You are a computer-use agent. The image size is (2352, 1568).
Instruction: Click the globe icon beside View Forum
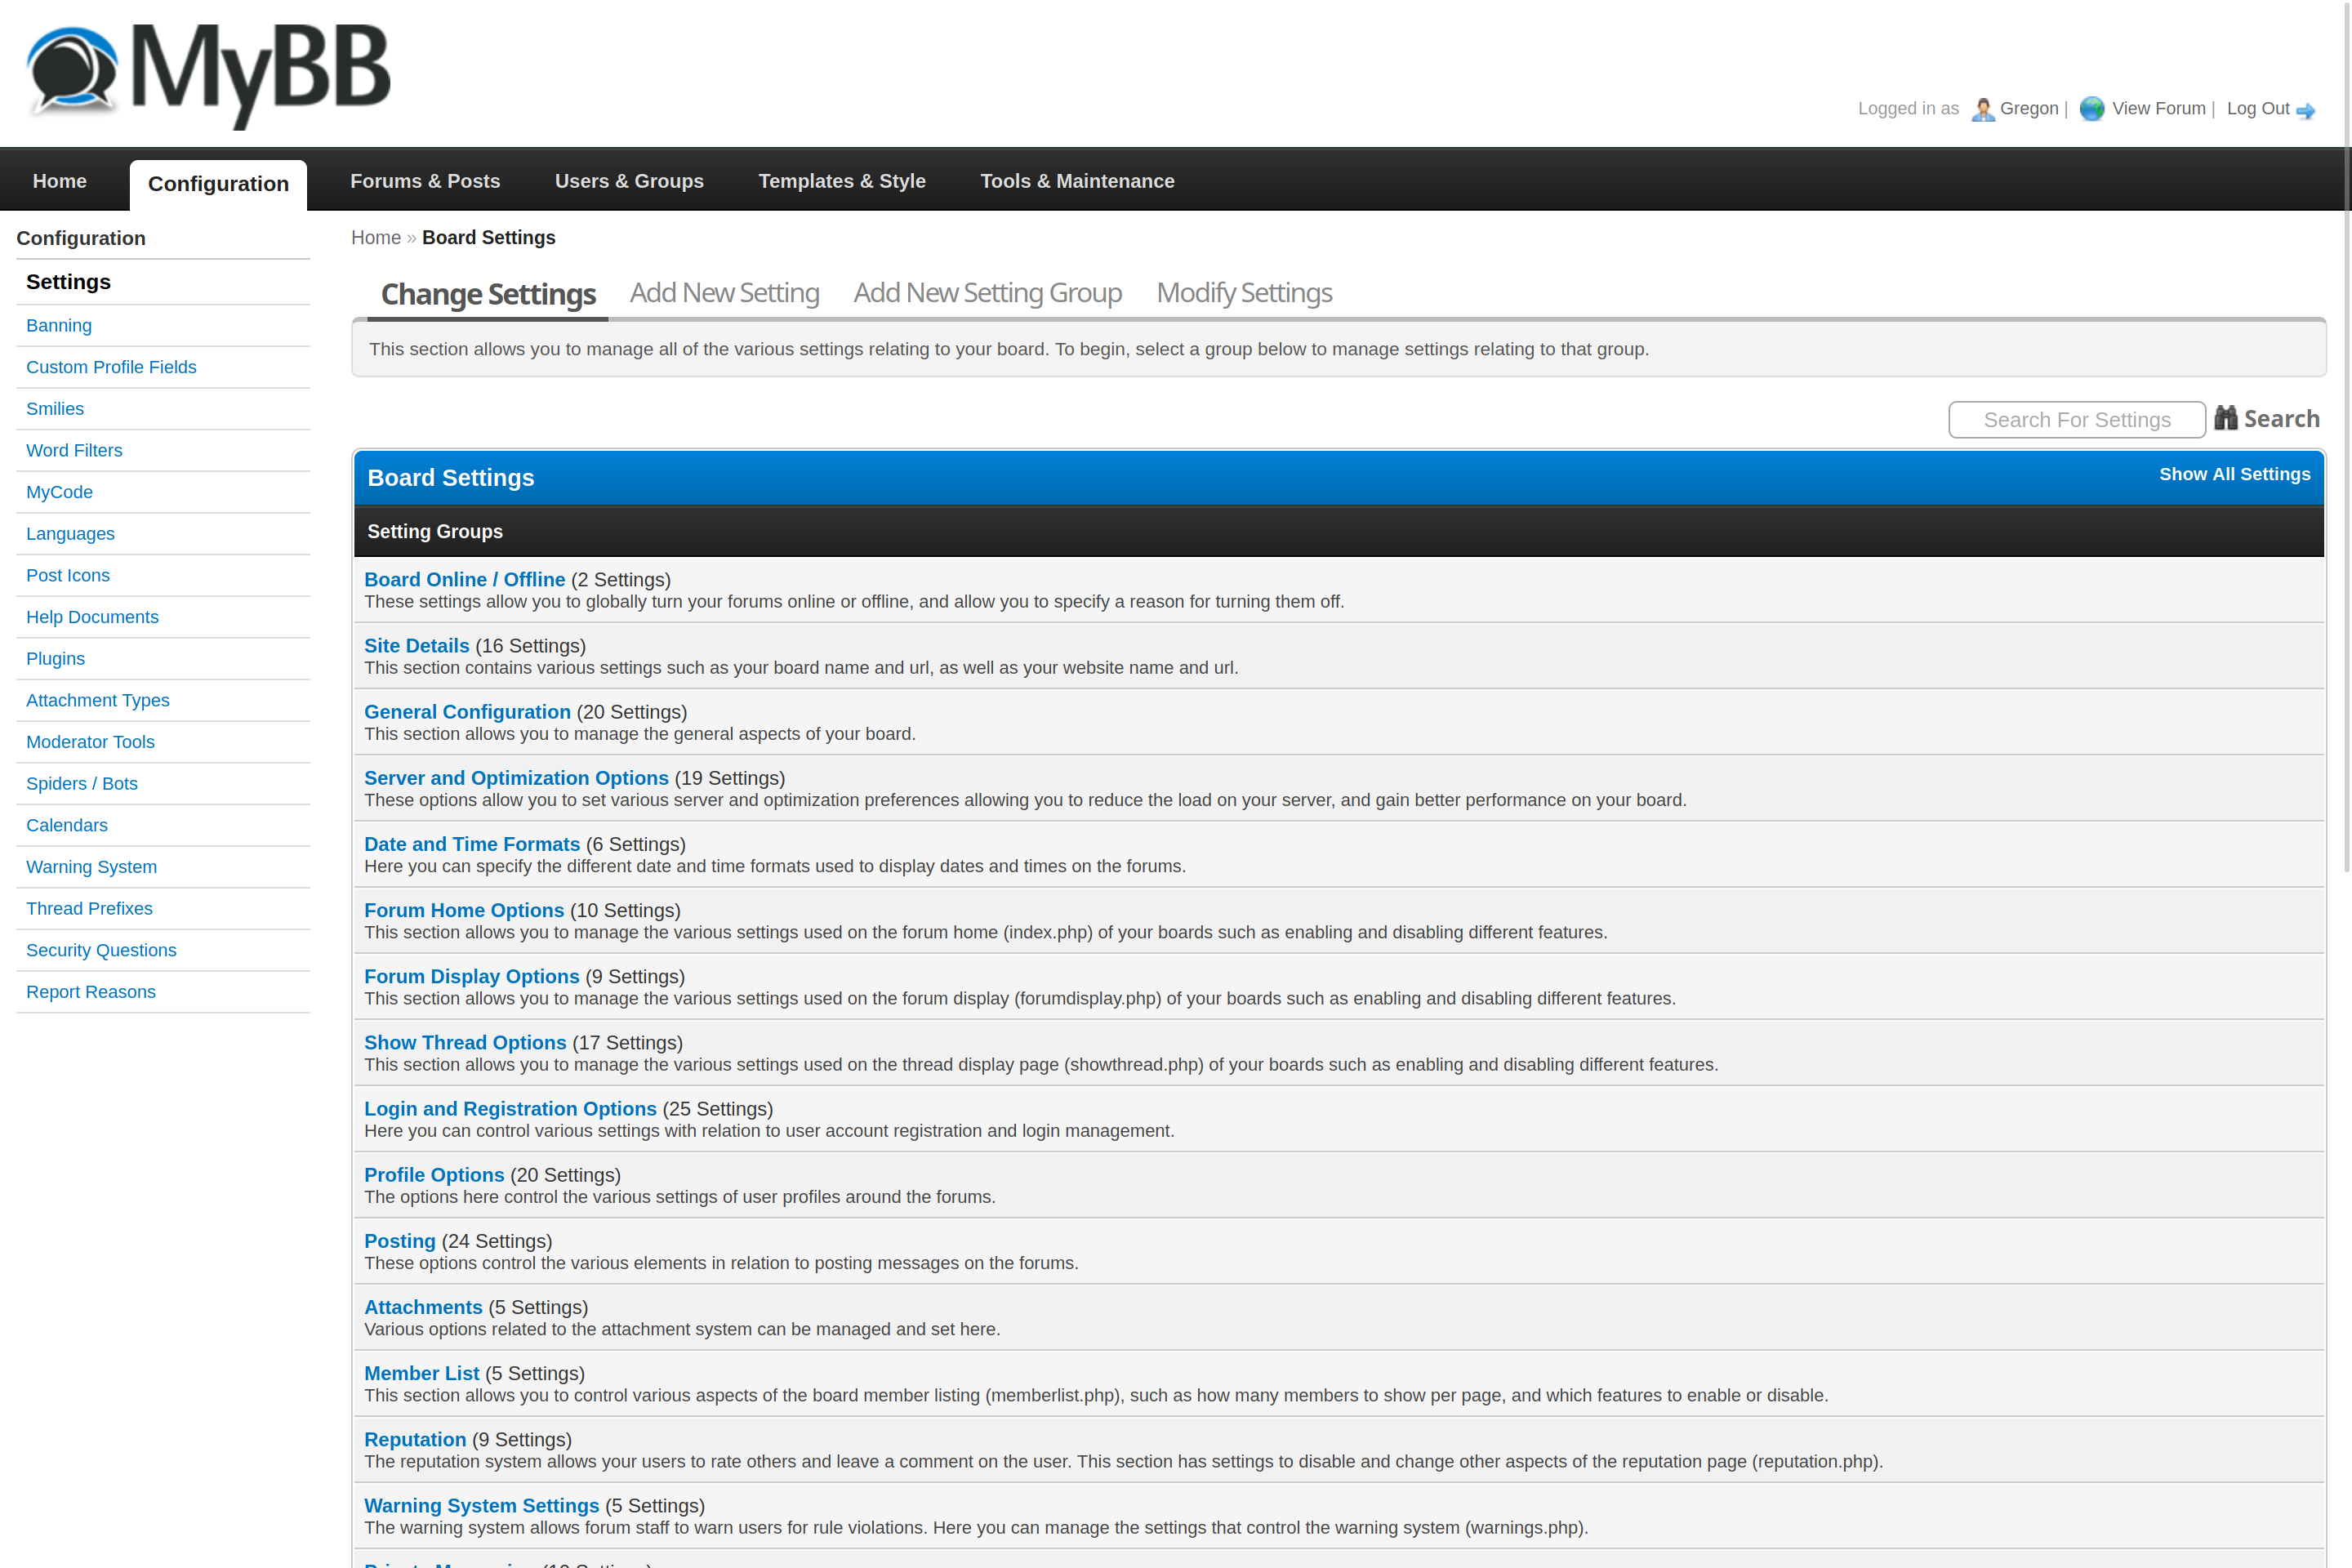(2091, 109)
